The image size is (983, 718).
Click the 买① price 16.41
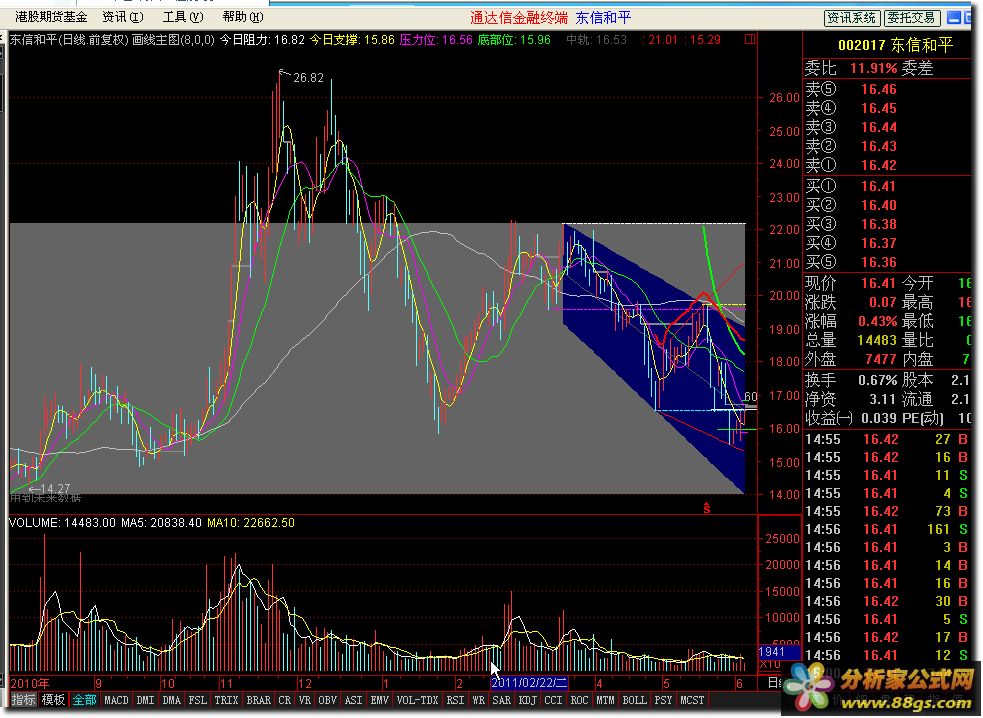point(878,186)
